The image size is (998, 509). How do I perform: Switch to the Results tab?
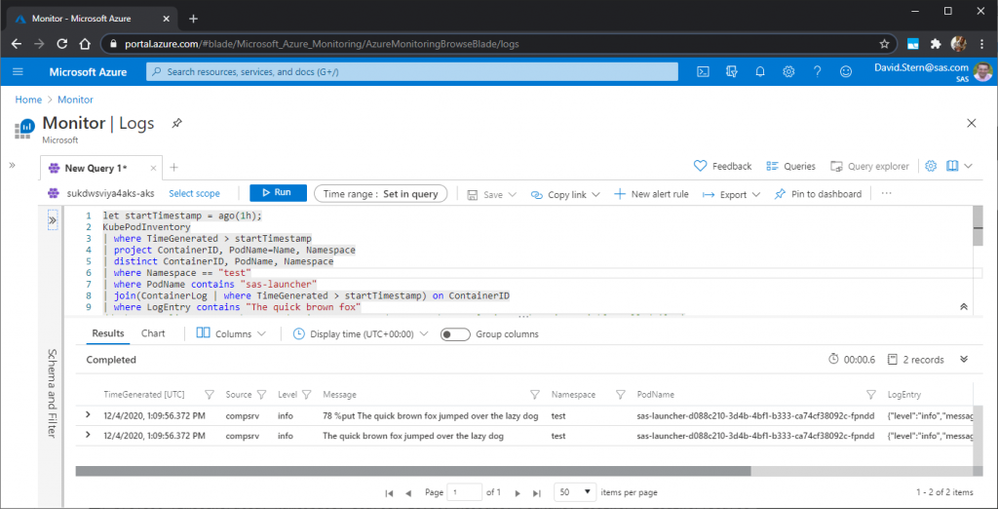pyautogui.click(x=108, y=333)
